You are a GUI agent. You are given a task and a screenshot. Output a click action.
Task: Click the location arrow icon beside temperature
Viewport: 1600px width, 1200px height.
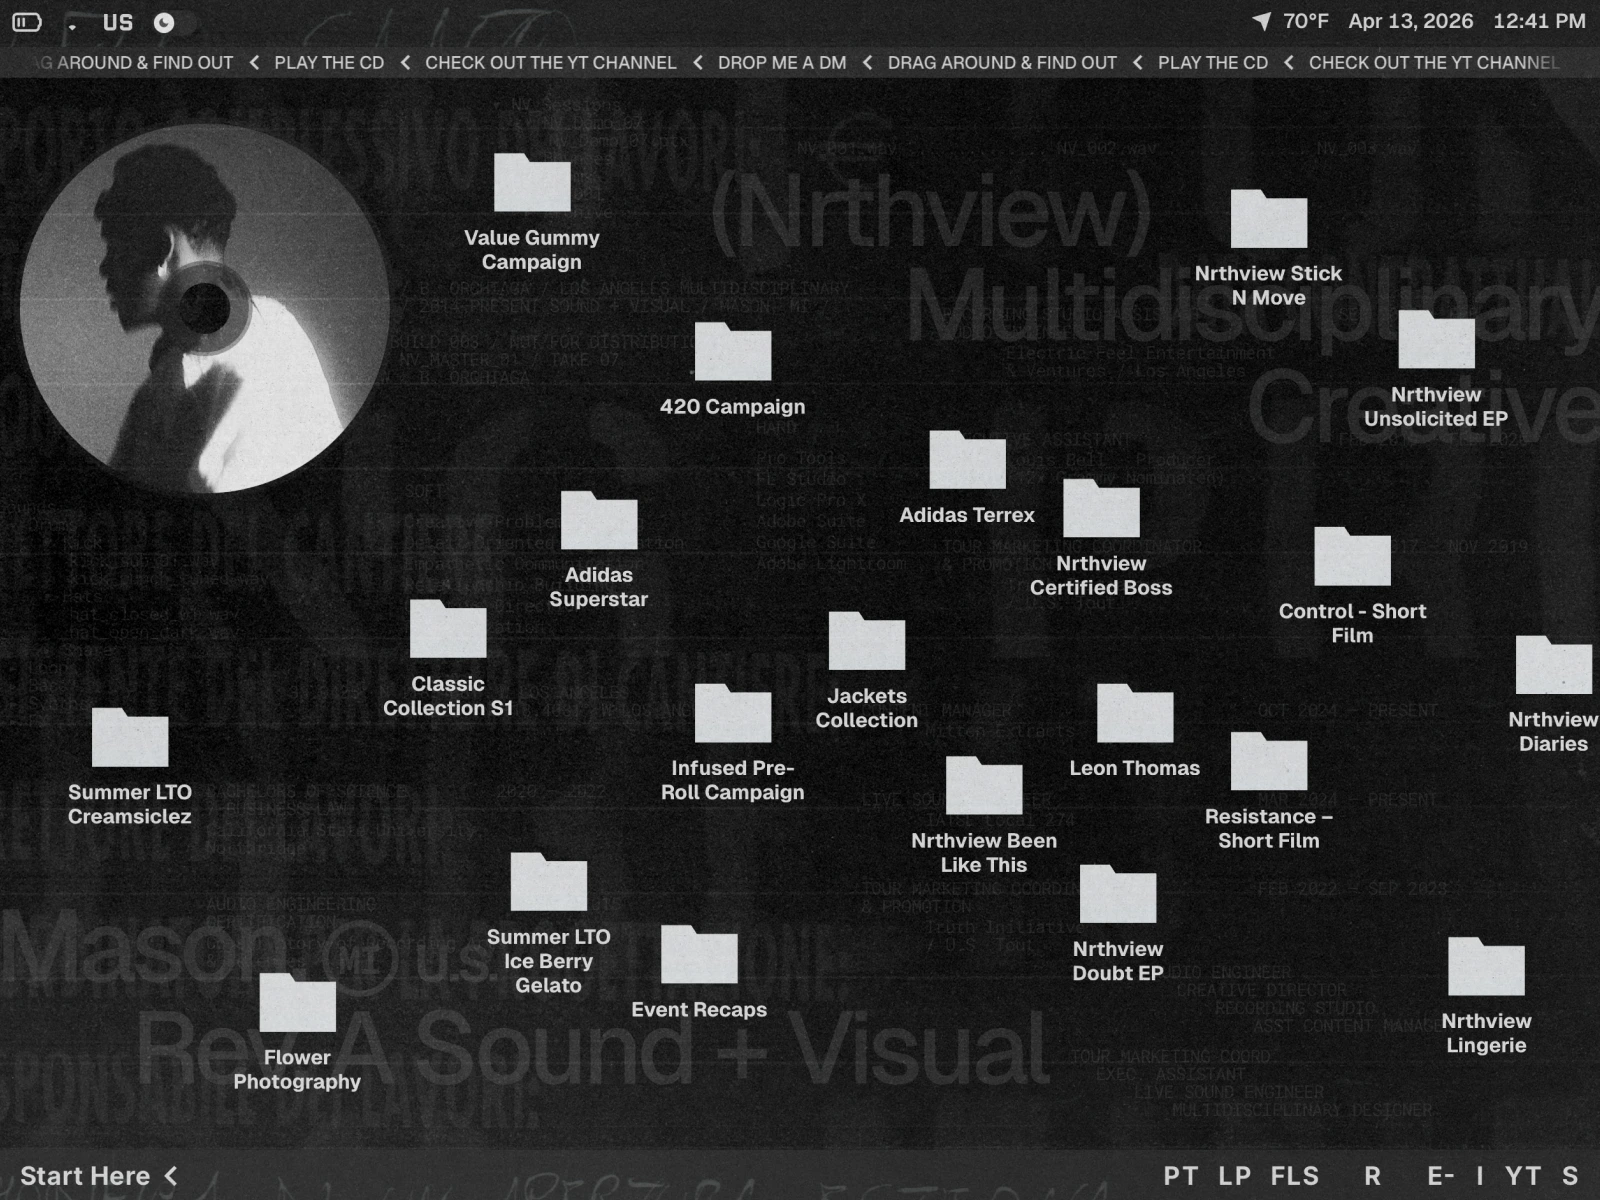click(1262, 21)
